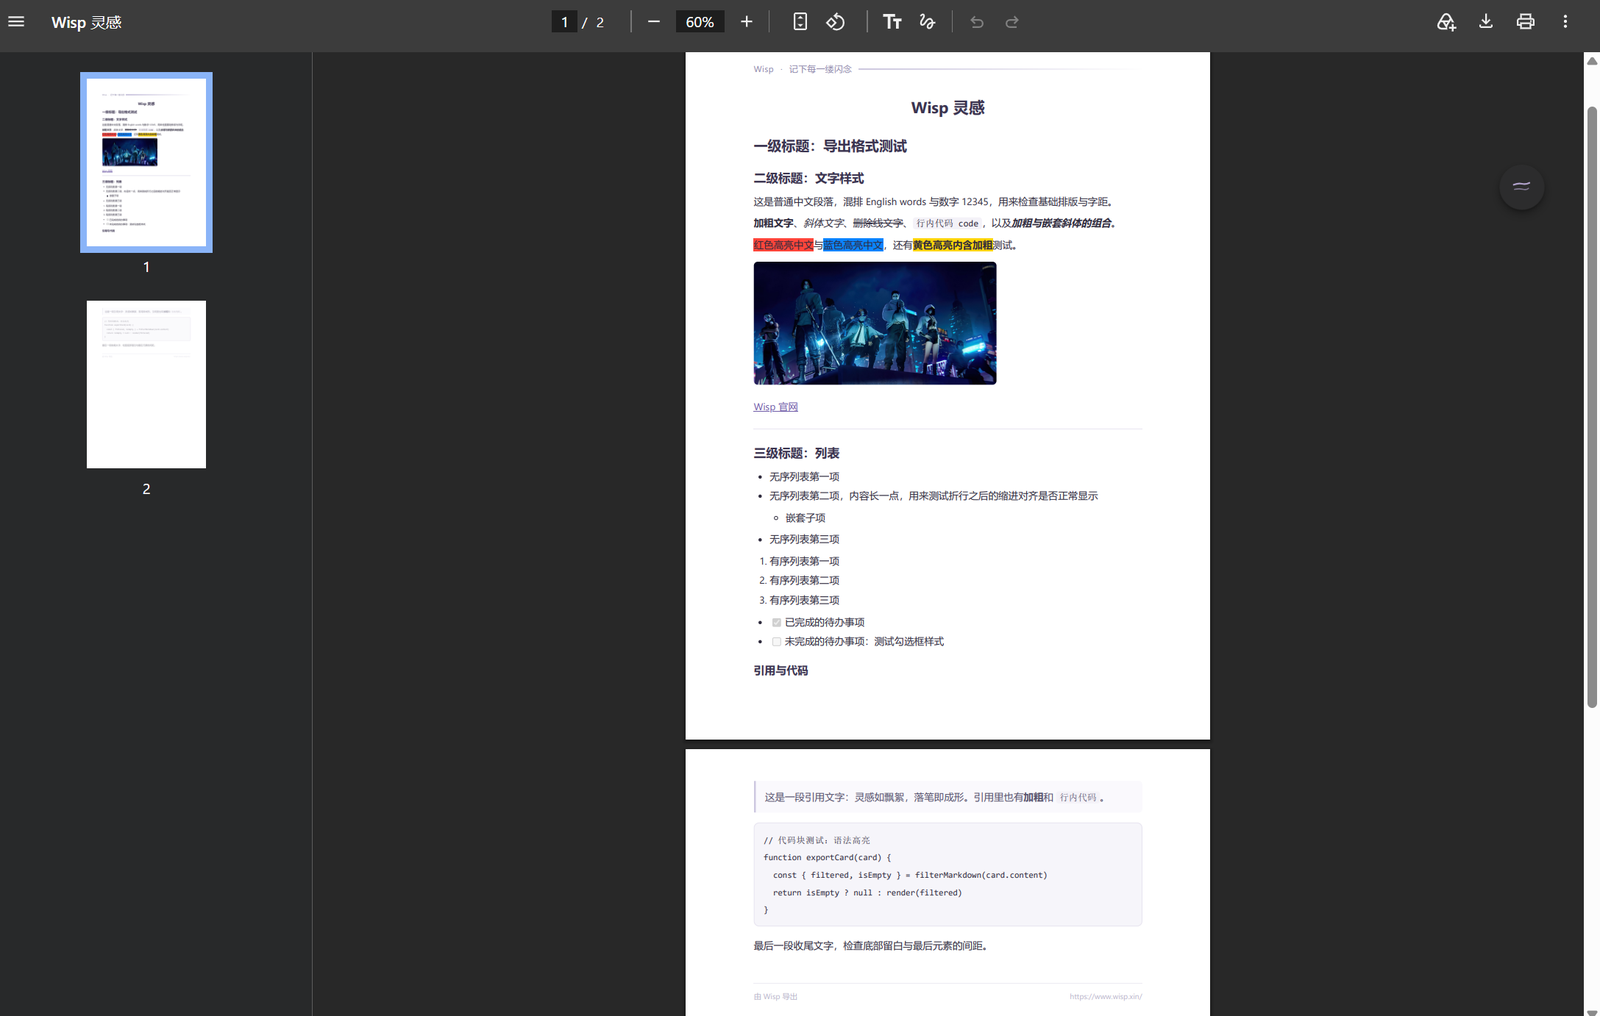Click the code line return isEmpty

click(867, 893)
